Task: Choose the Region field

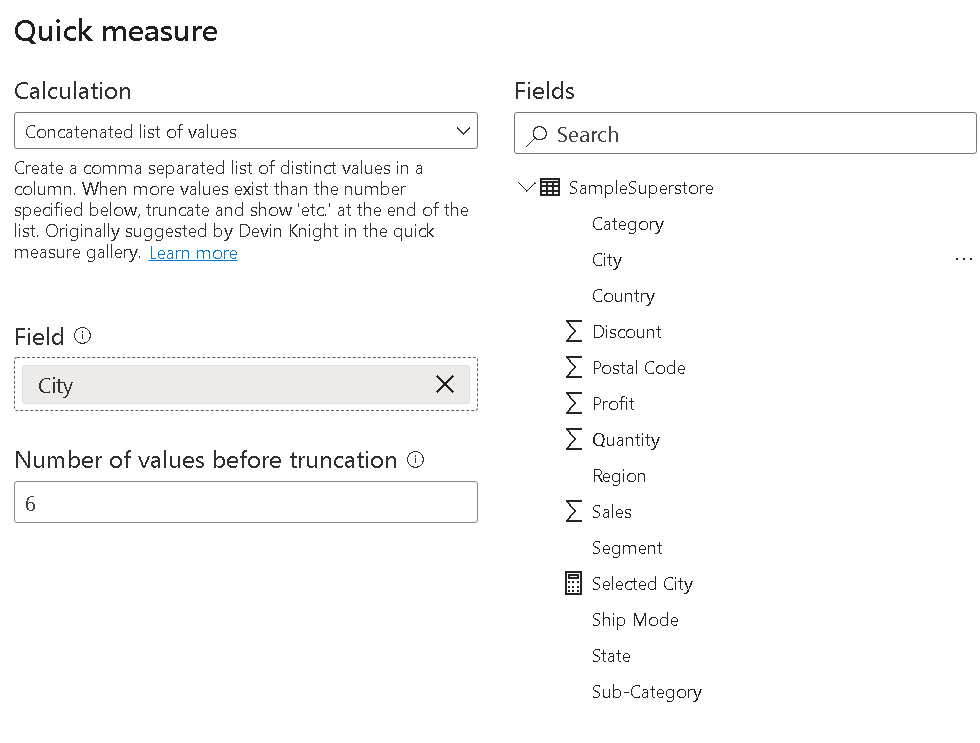Action: (x=619, y=476)
